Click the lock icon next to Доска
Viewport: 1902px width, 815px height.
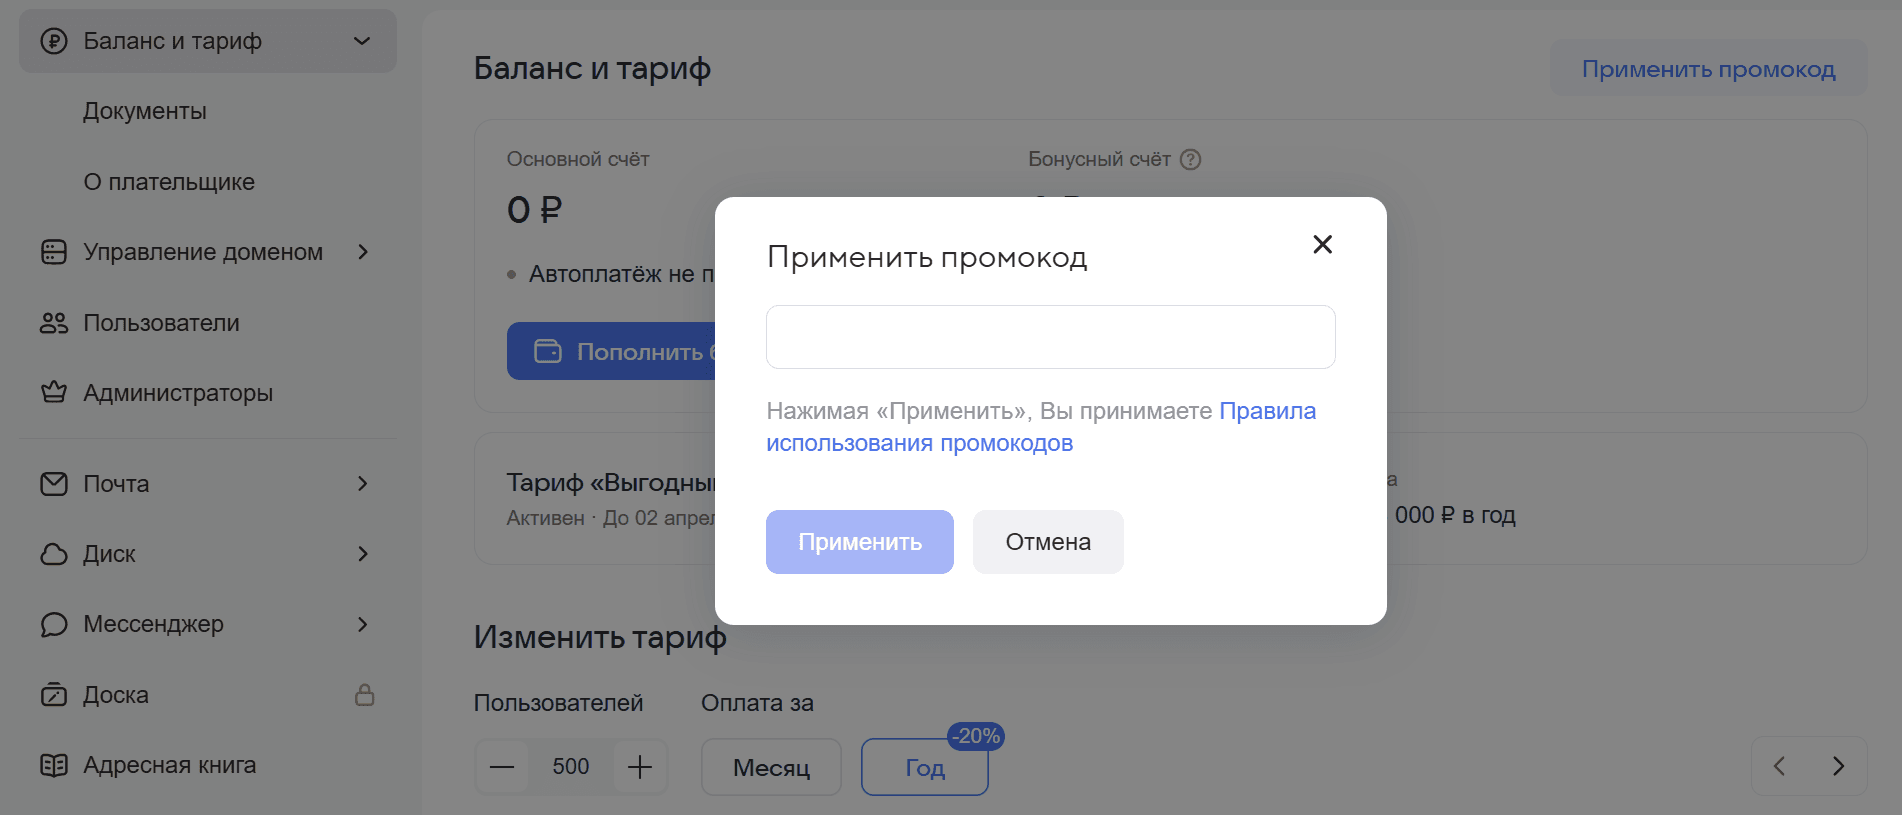click(365, 695)
